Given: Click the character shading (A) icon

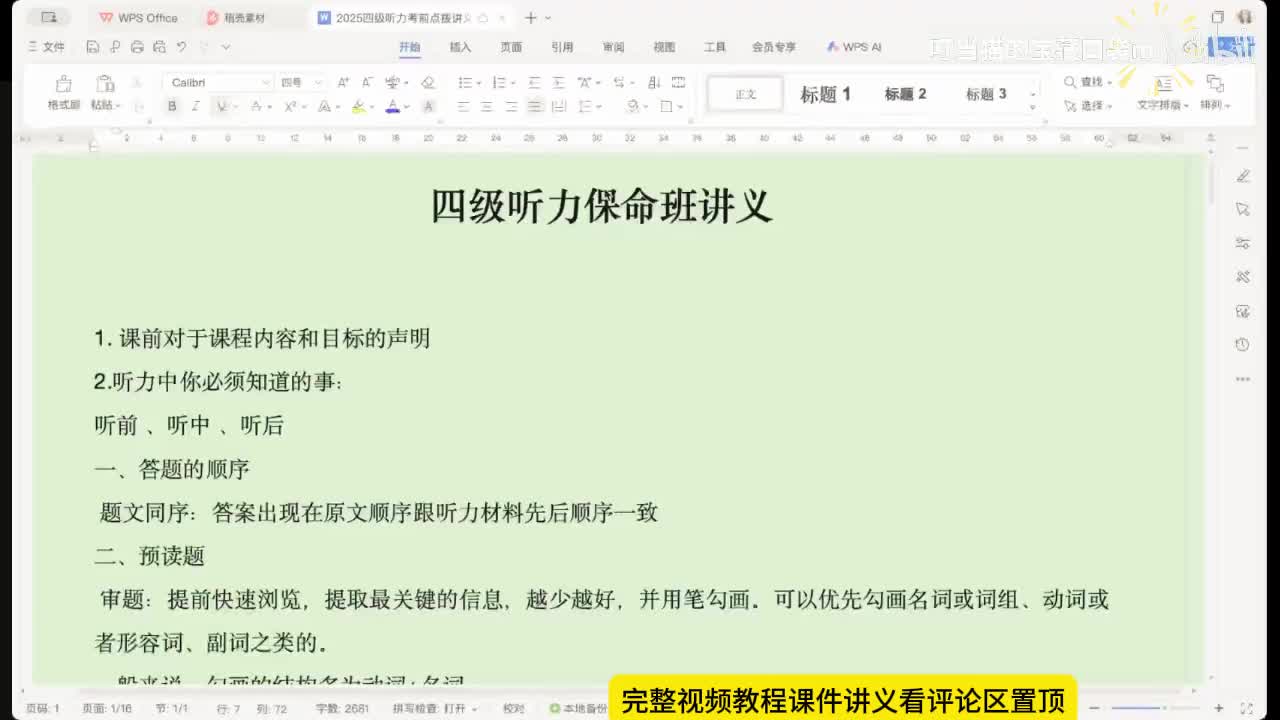Looking at the screenshot, I should click(428, 106).
